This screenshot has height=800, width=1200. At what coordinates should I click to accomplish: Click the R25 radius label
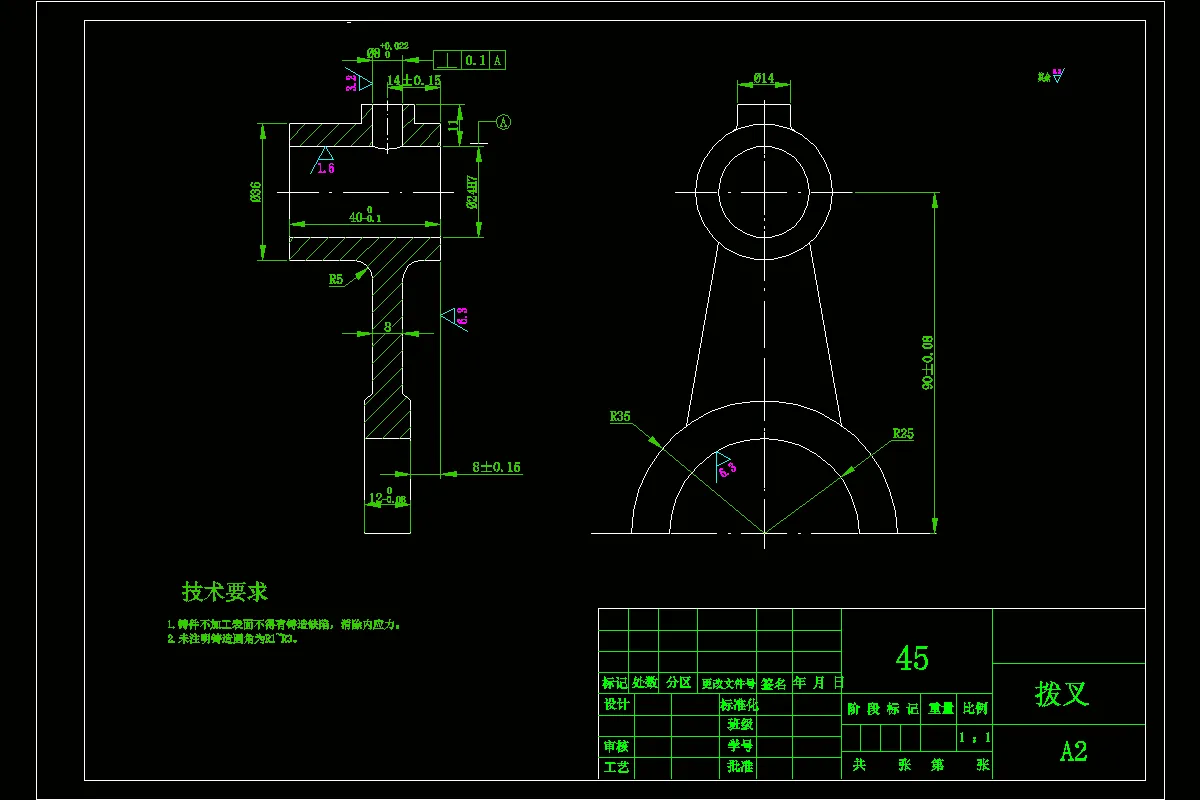(x=902, y=433)
